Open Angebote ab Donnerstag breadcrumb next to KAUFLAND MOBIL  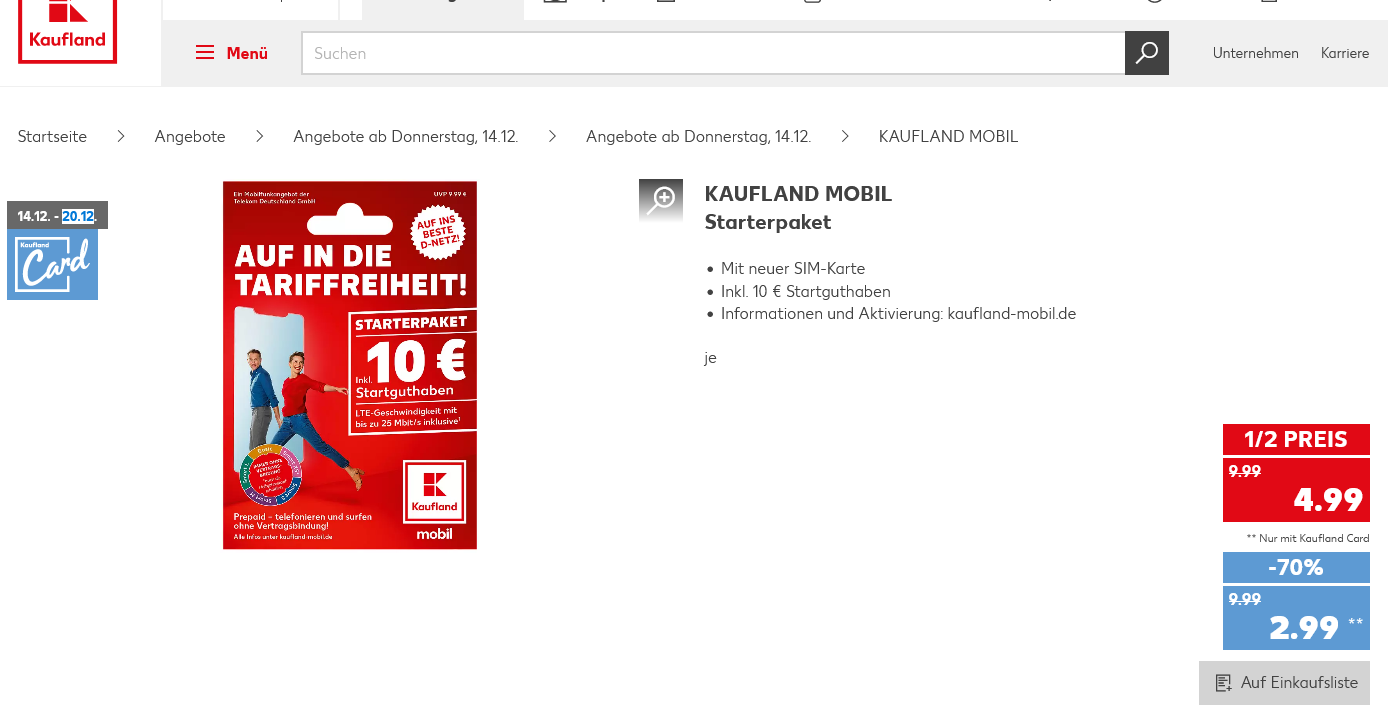(x=698, y=136)
